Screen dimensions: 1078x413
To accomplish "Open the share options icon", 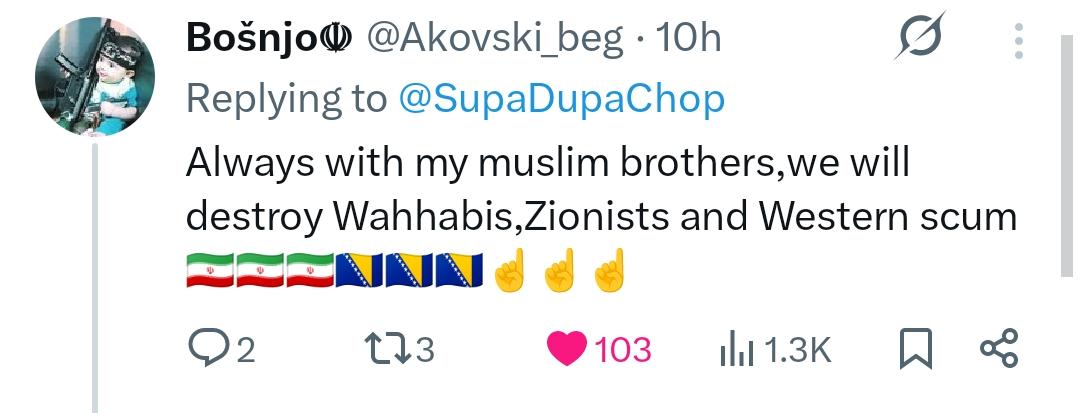I will point(998,348).
